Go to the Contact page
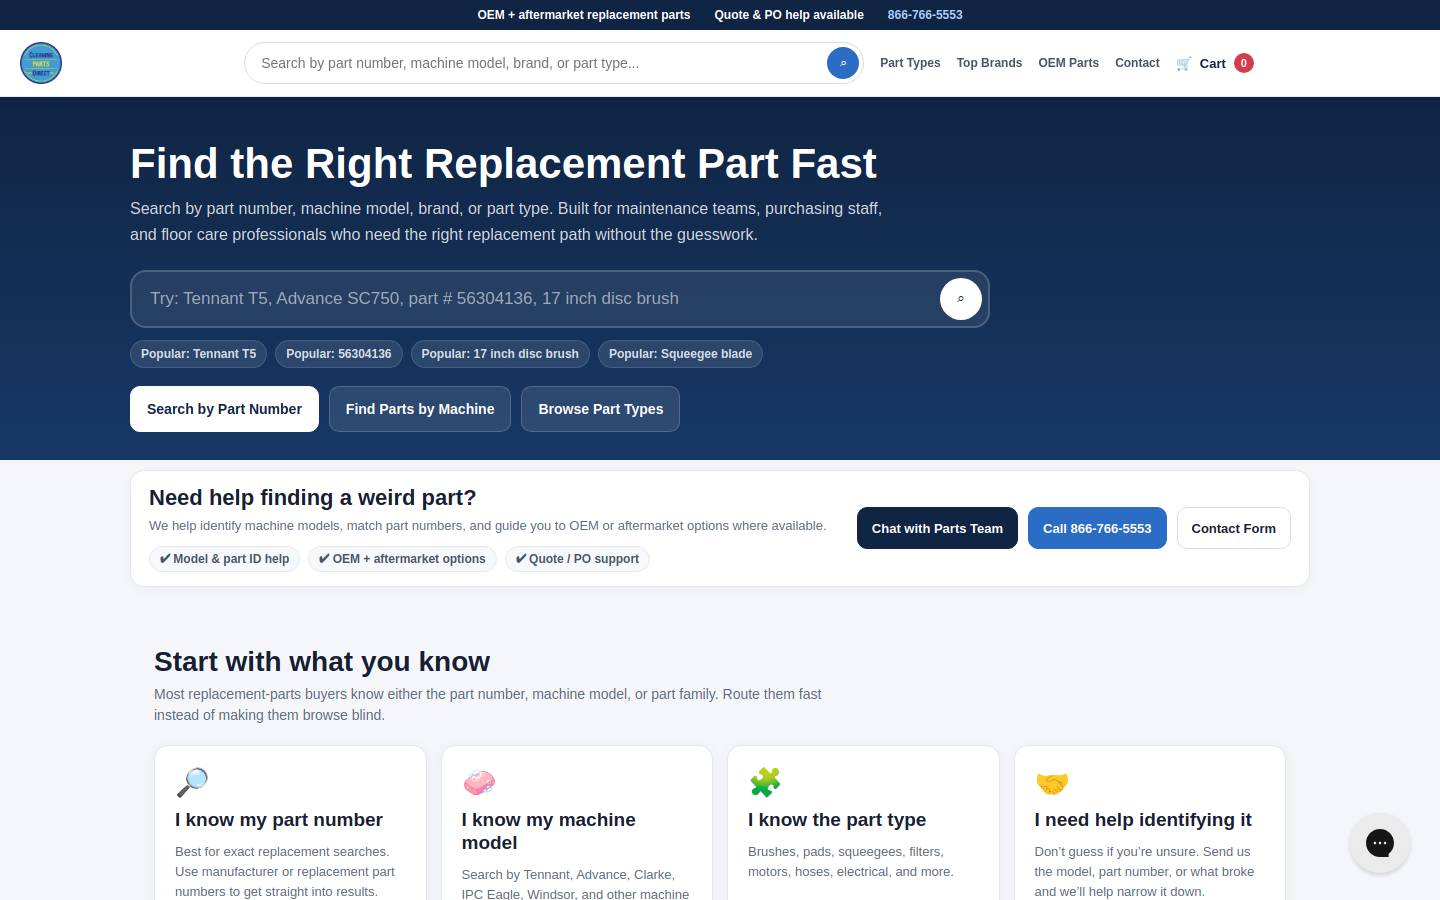The width and height of the screenshot is (1440, 900). click(x=1137, y=63)
